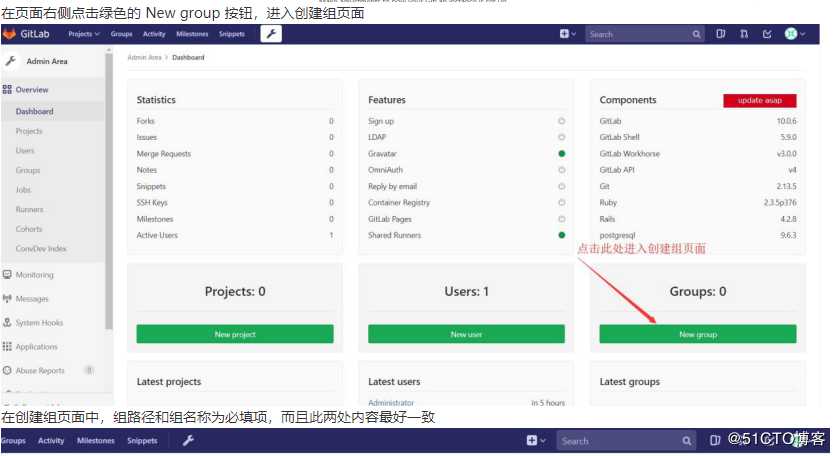Click the sidebar vertical scrollbar
The height and width of the screenshot is (456, 836).
[109, 191]
